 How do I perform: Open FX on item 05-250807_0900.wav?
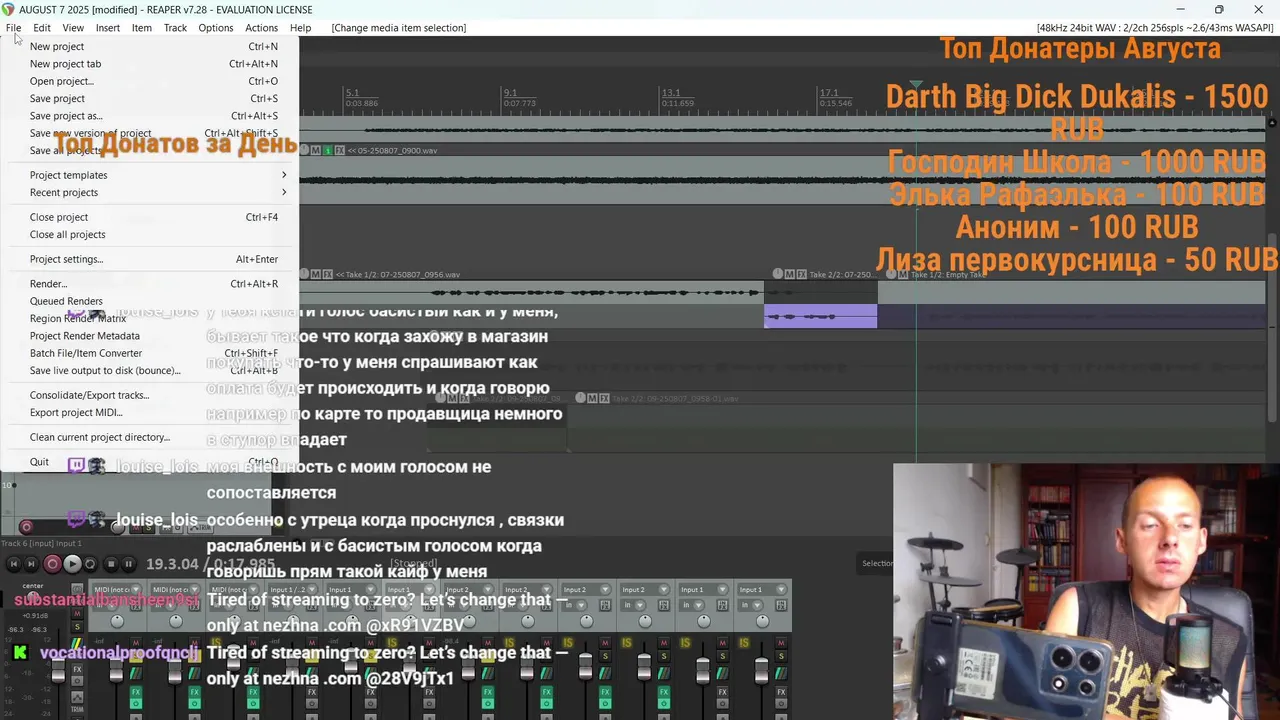click(340, 150)
